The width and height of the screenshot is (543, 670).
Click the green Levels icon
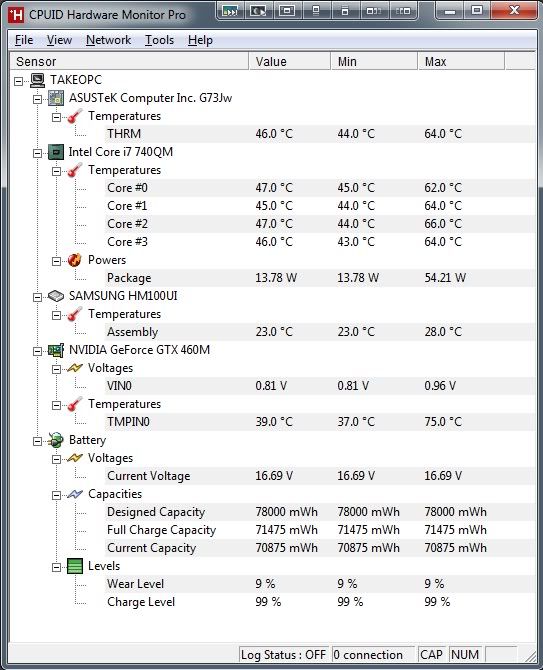[x=75, y=567]
